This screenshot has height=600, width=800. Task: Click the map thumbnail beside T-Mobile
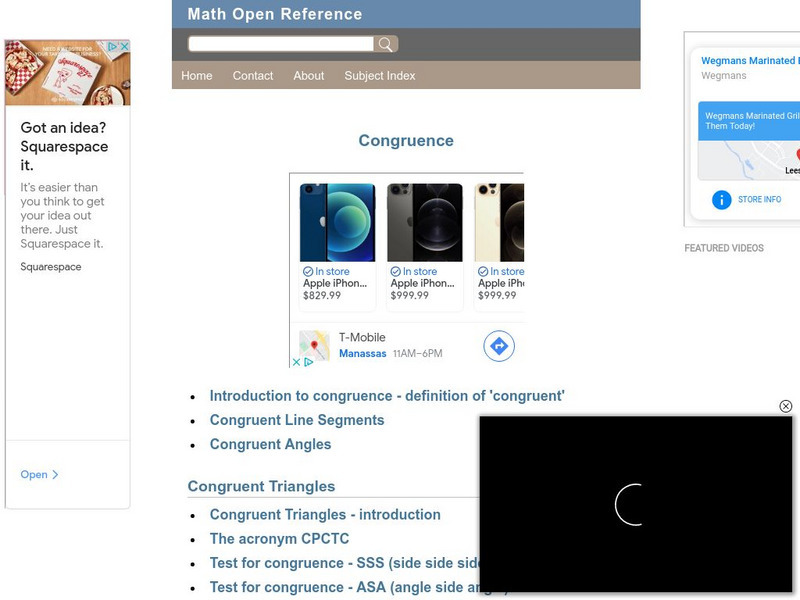pyautogui.click(x=314, y=345)
